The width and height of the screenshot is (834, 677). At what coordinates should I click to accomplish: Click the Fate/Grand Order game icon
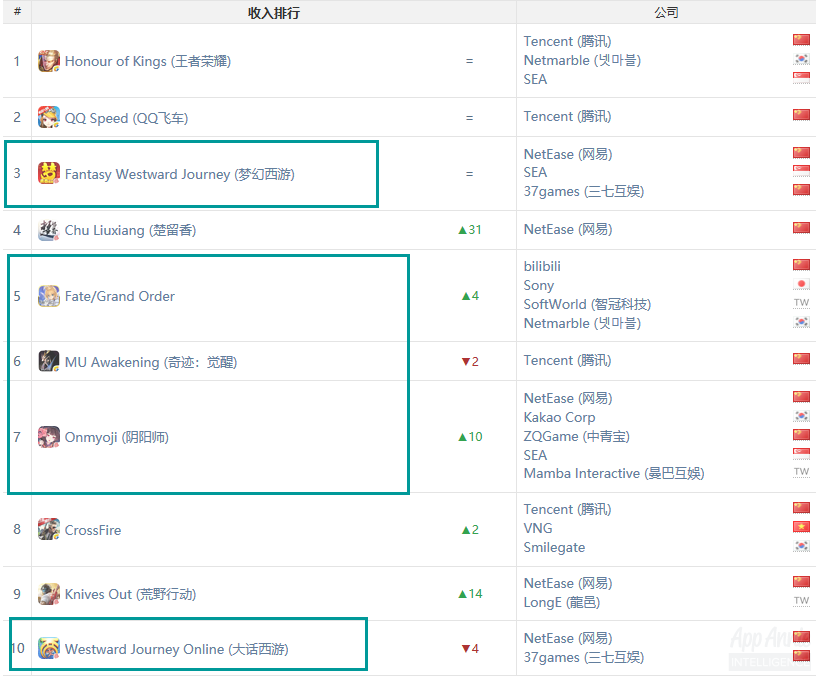(49, 296)
